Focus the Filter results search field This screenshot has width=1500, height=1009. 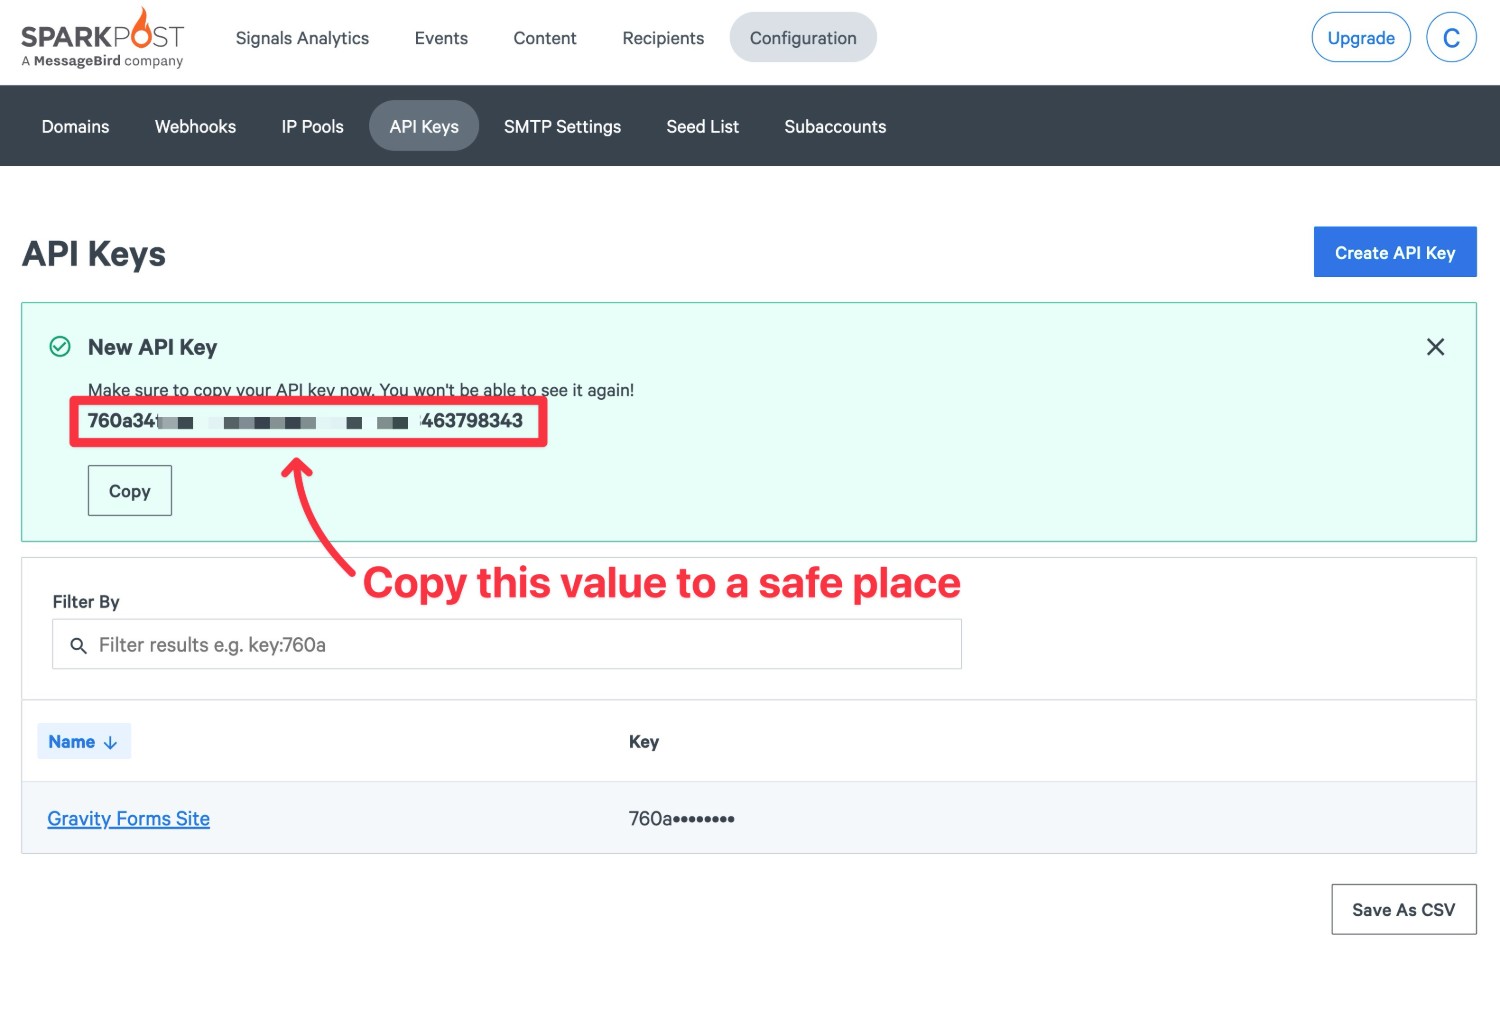[507, 645]
